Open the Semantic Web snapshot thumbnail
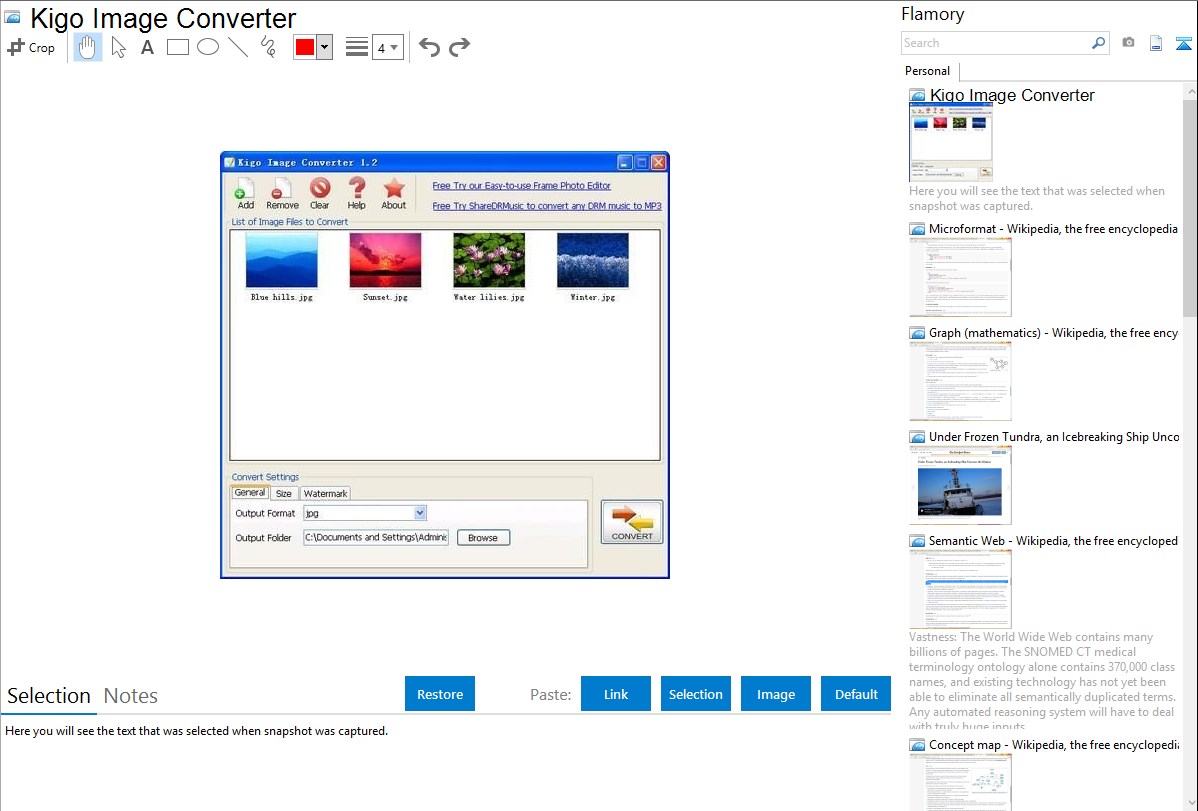Image resolution: width=1198 pixels, height=811 pixels. [x=960, y=589]
